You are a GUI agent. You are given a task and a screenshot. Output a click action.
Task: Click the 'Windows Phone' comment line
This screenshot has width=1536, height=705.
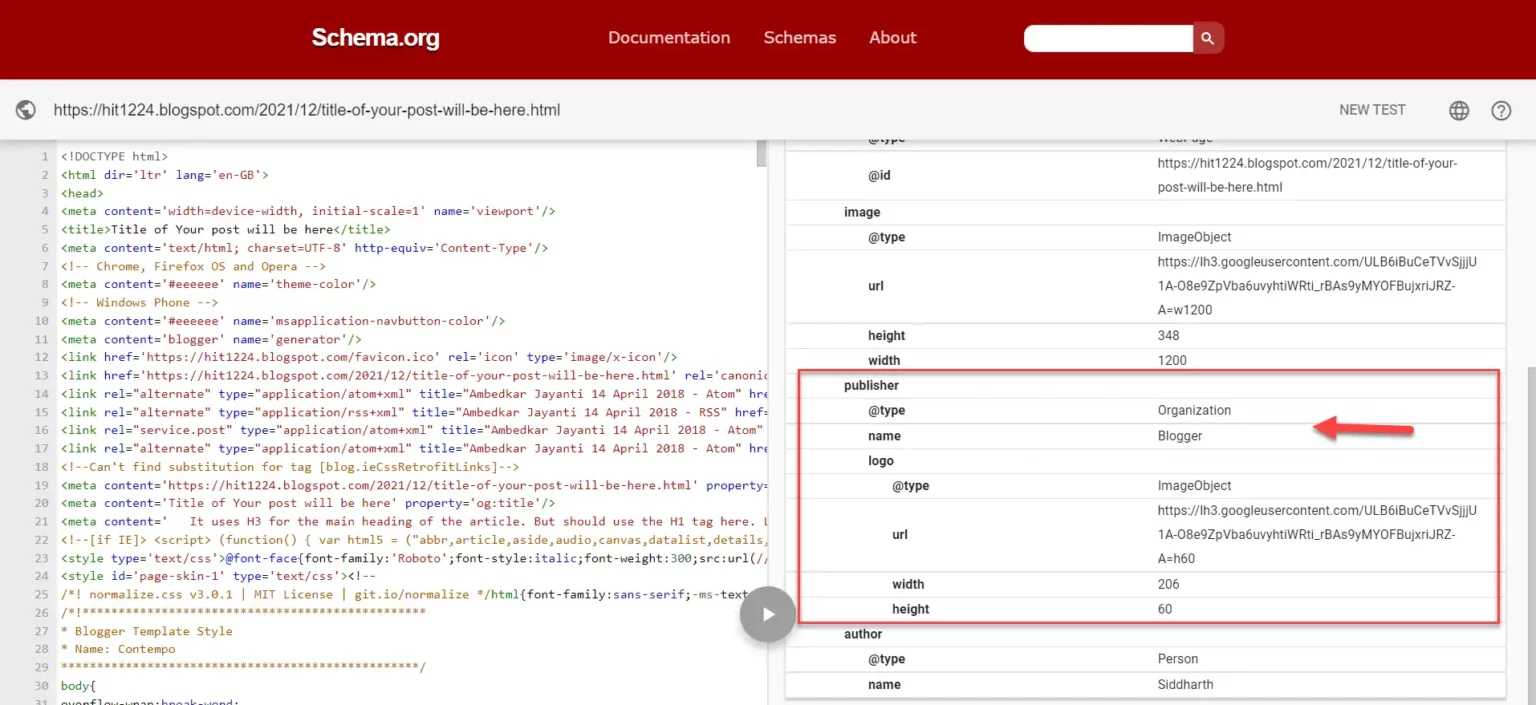click(139, 302)
